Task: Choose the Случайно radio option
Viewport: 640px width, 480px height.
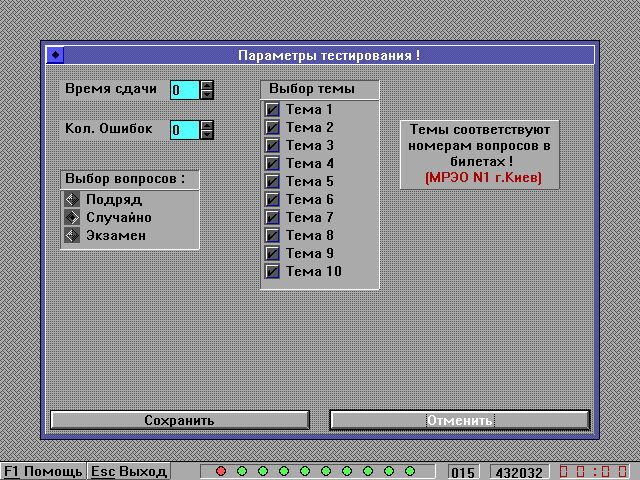Action: click(x=72, y=217)
